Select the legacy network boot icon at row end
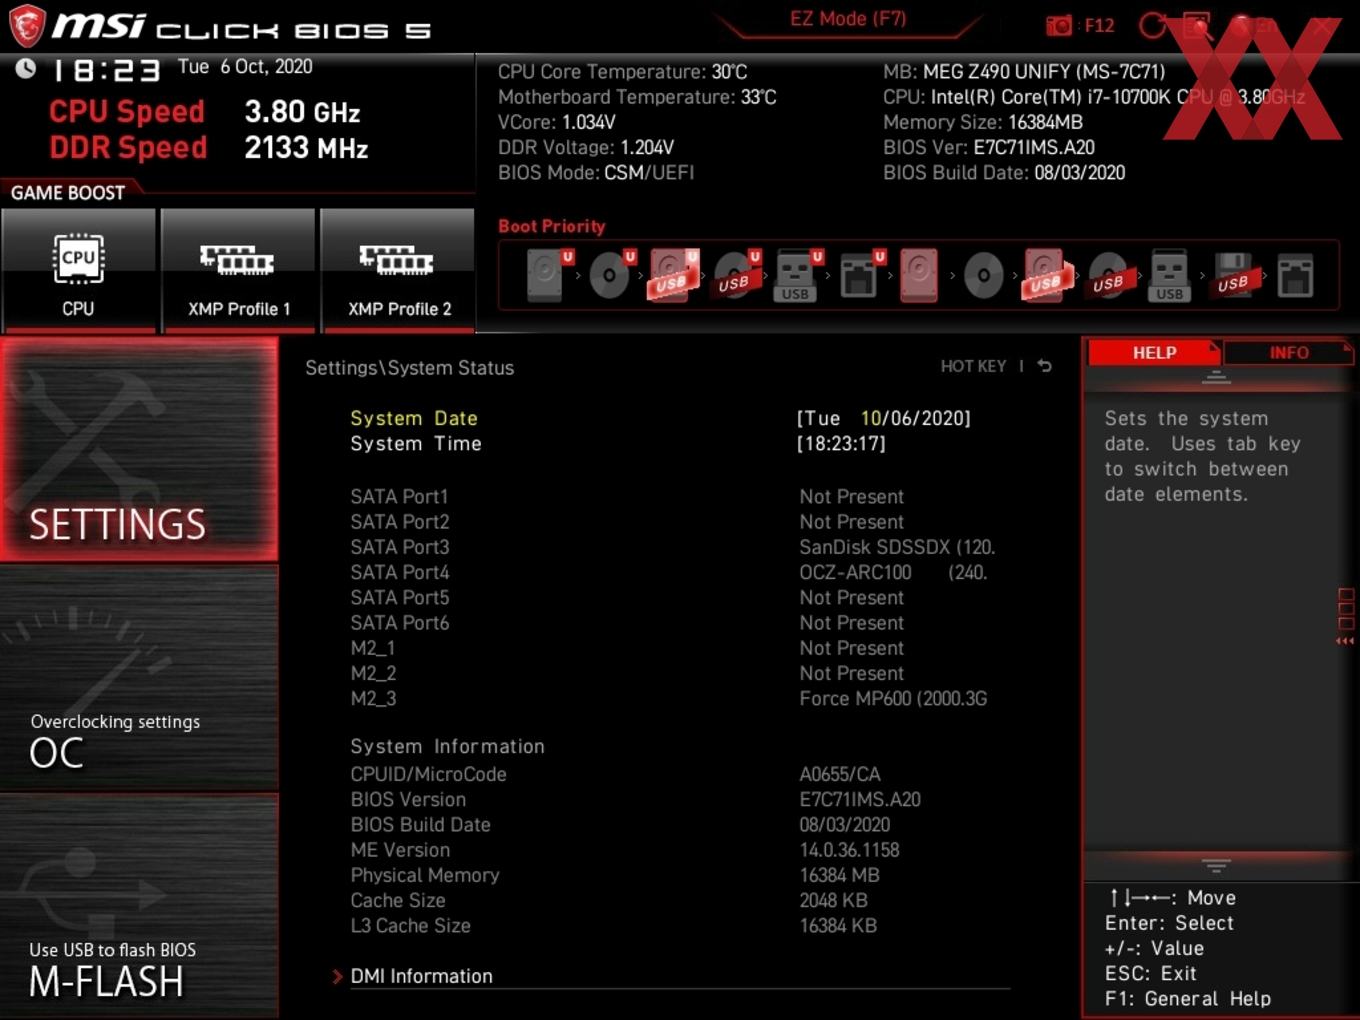Image resolution: width=1360 pixels, height=1020 pixels. (x=1295, y=275)
